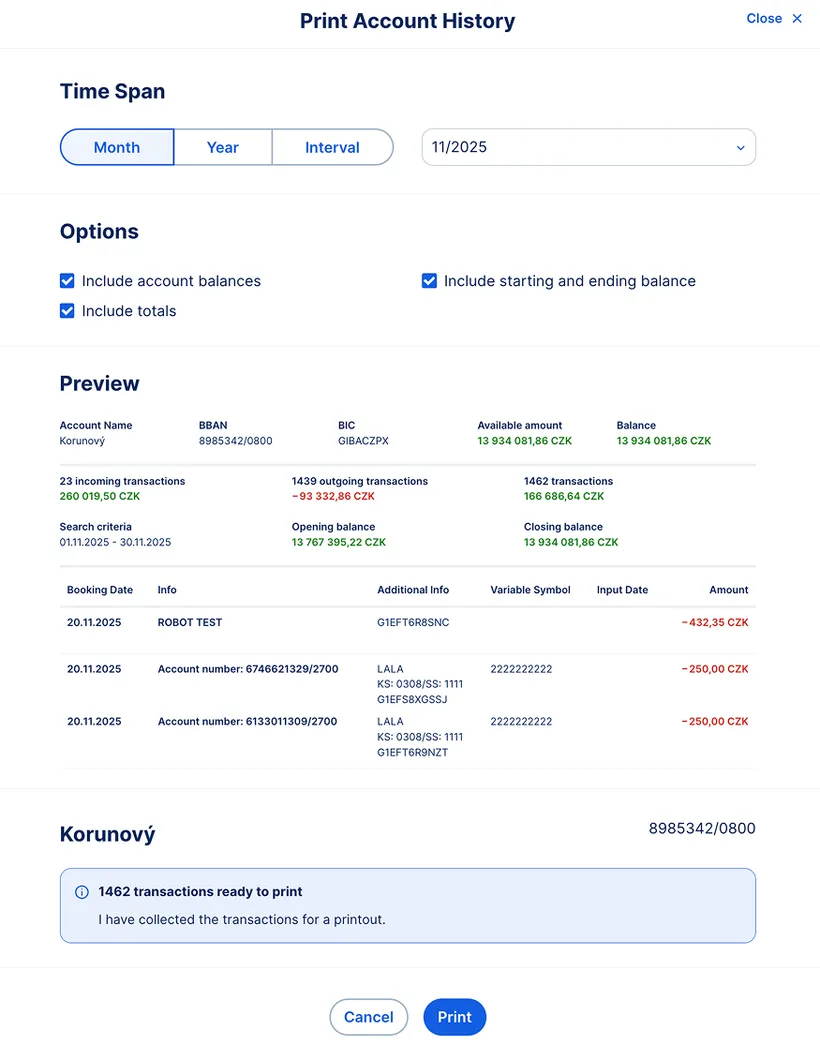
Task: Click account number 8985342/0800
Action: pyautogui.click(x=701, y=828)
